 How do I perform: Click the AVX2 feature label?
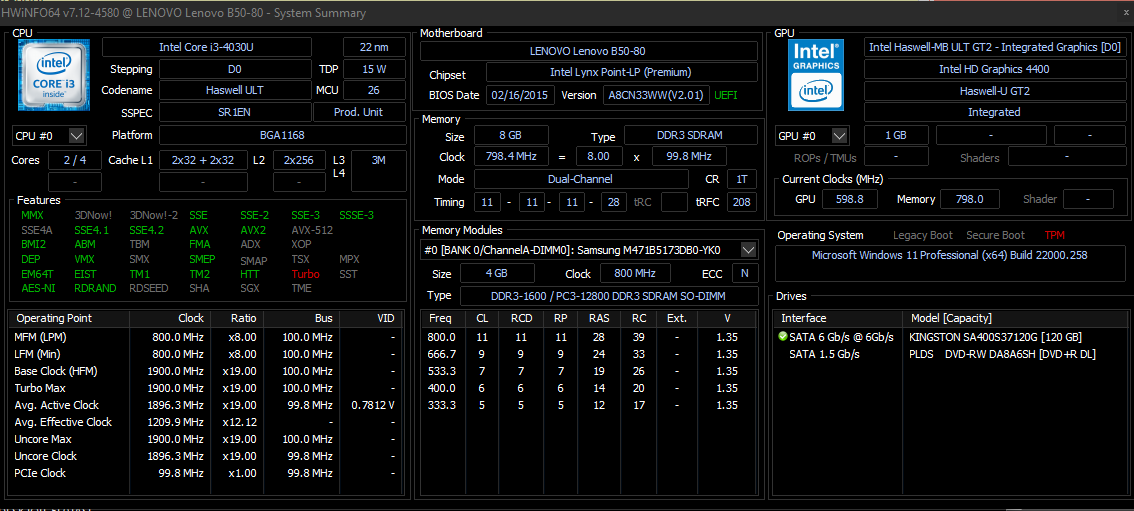[x=253, y=230]
